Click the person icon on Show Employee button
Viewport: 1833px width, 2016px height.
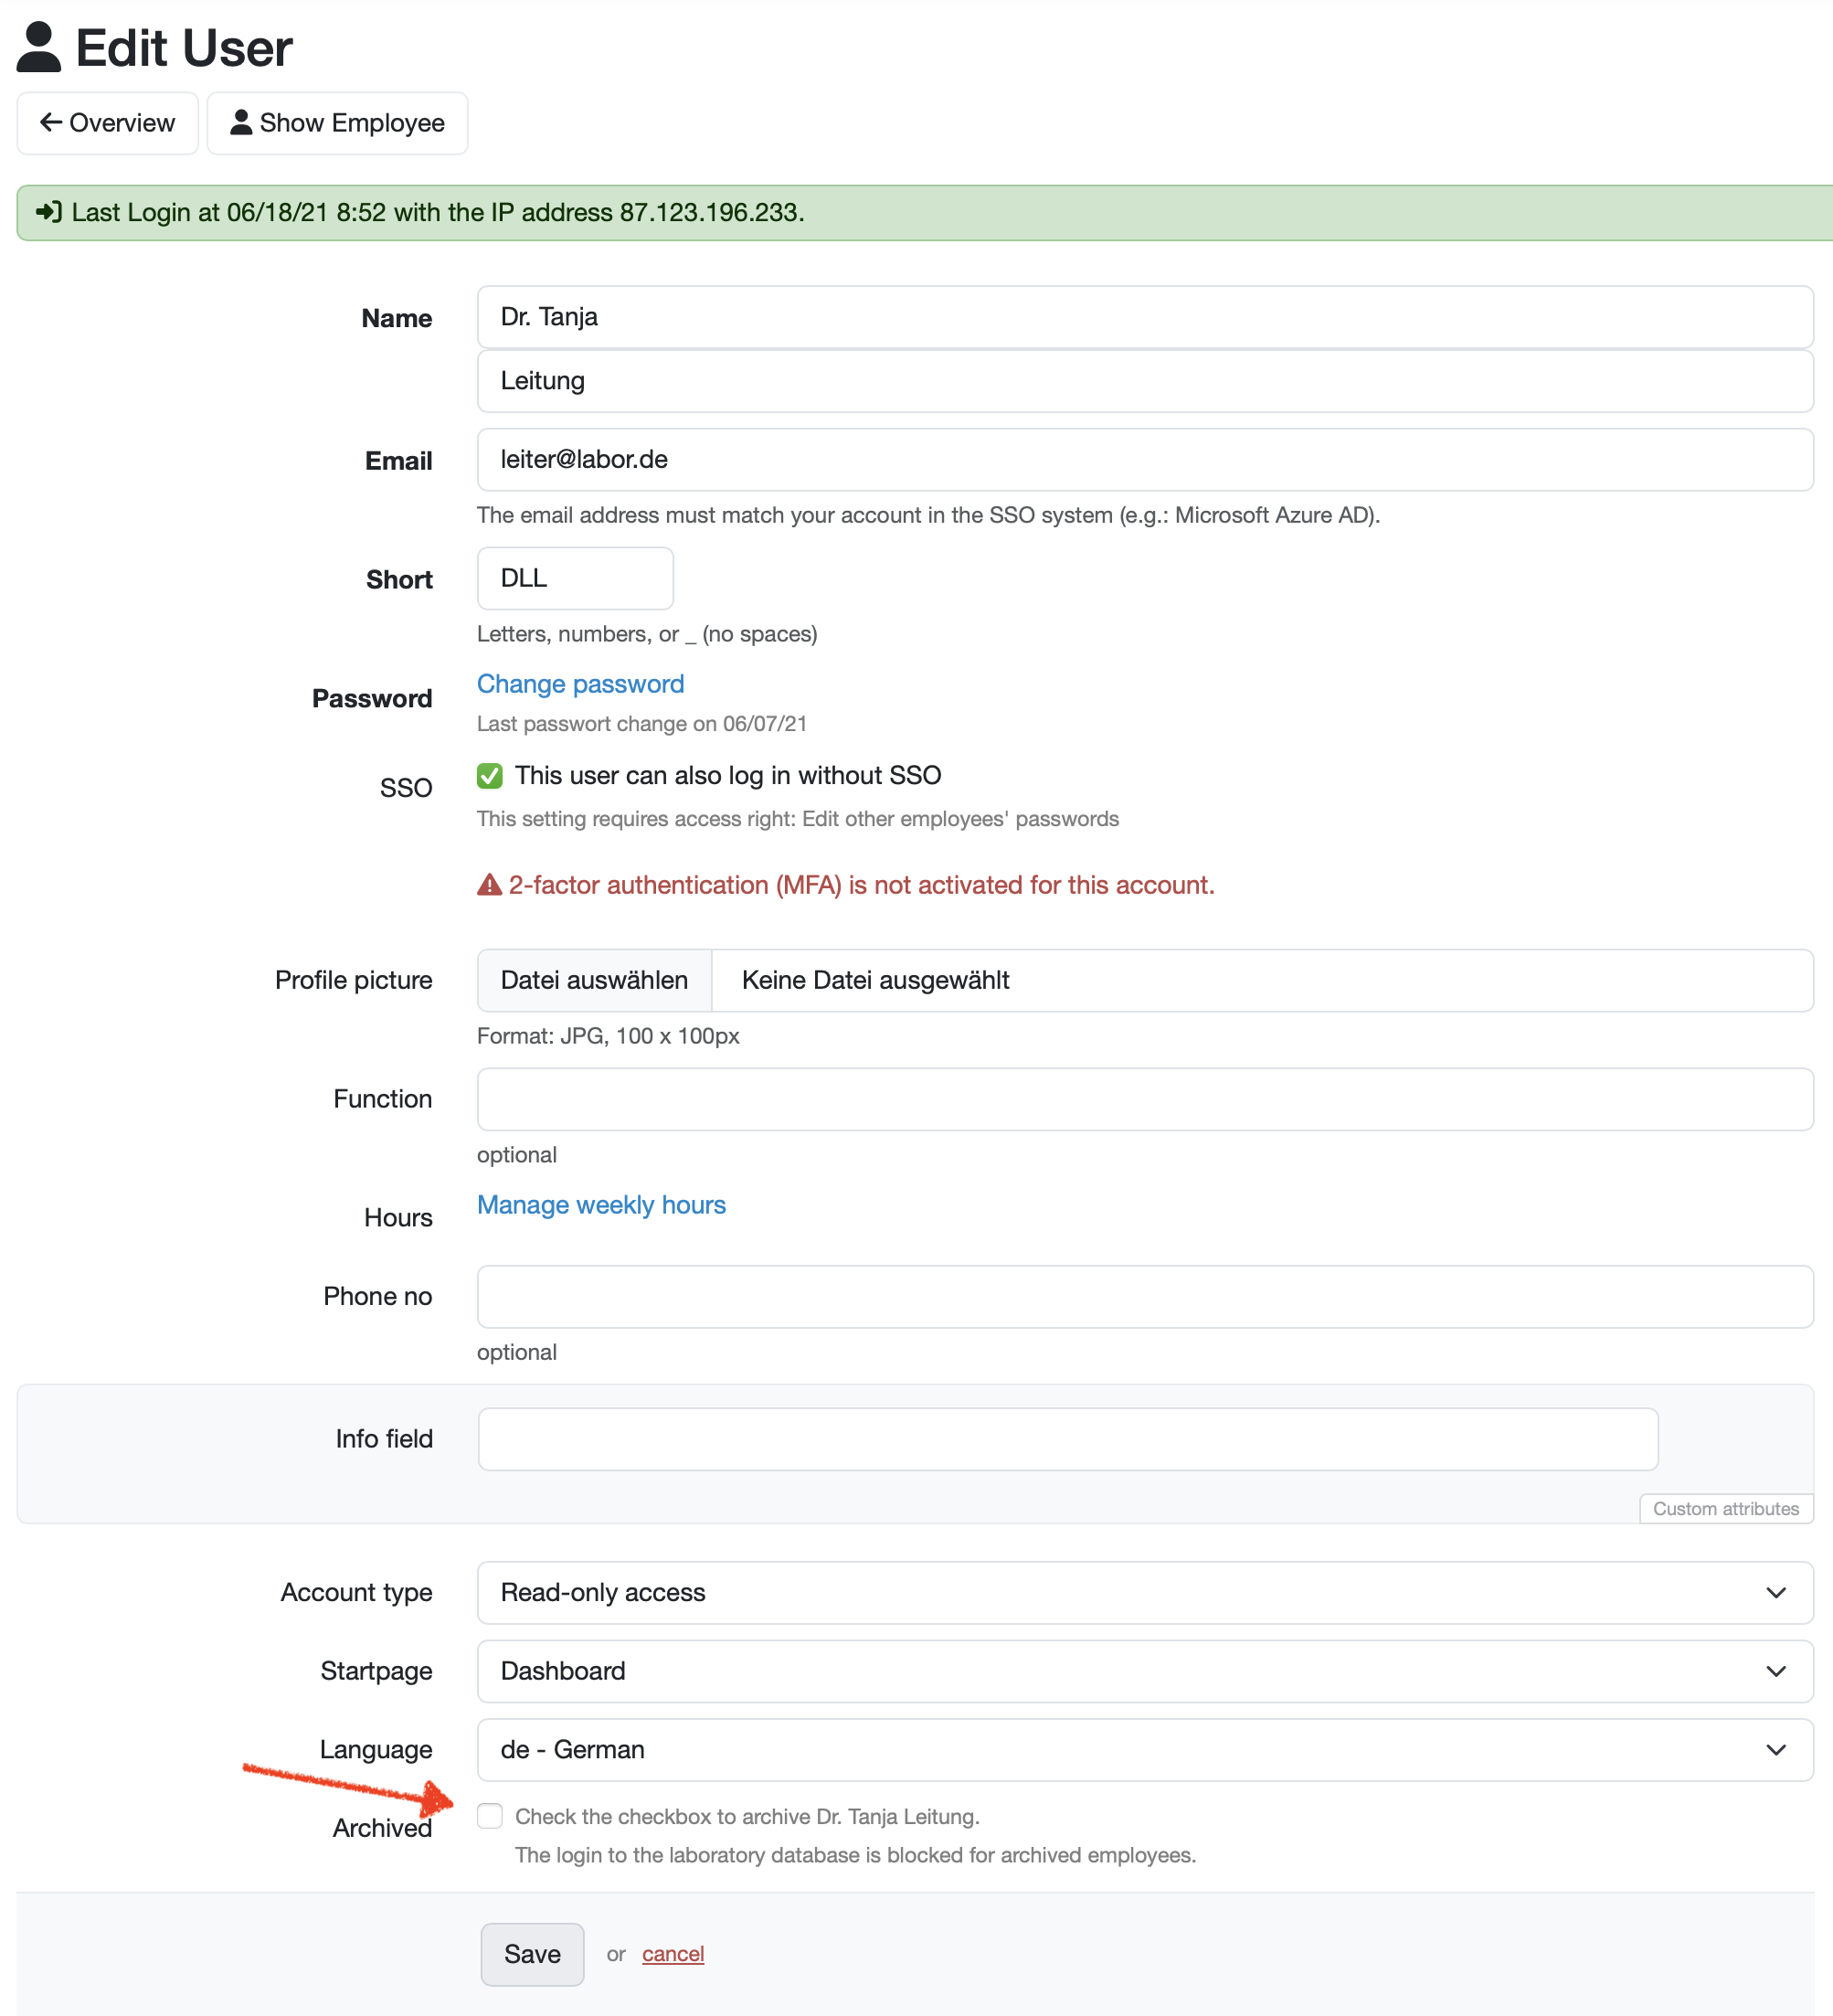[240, 122]
